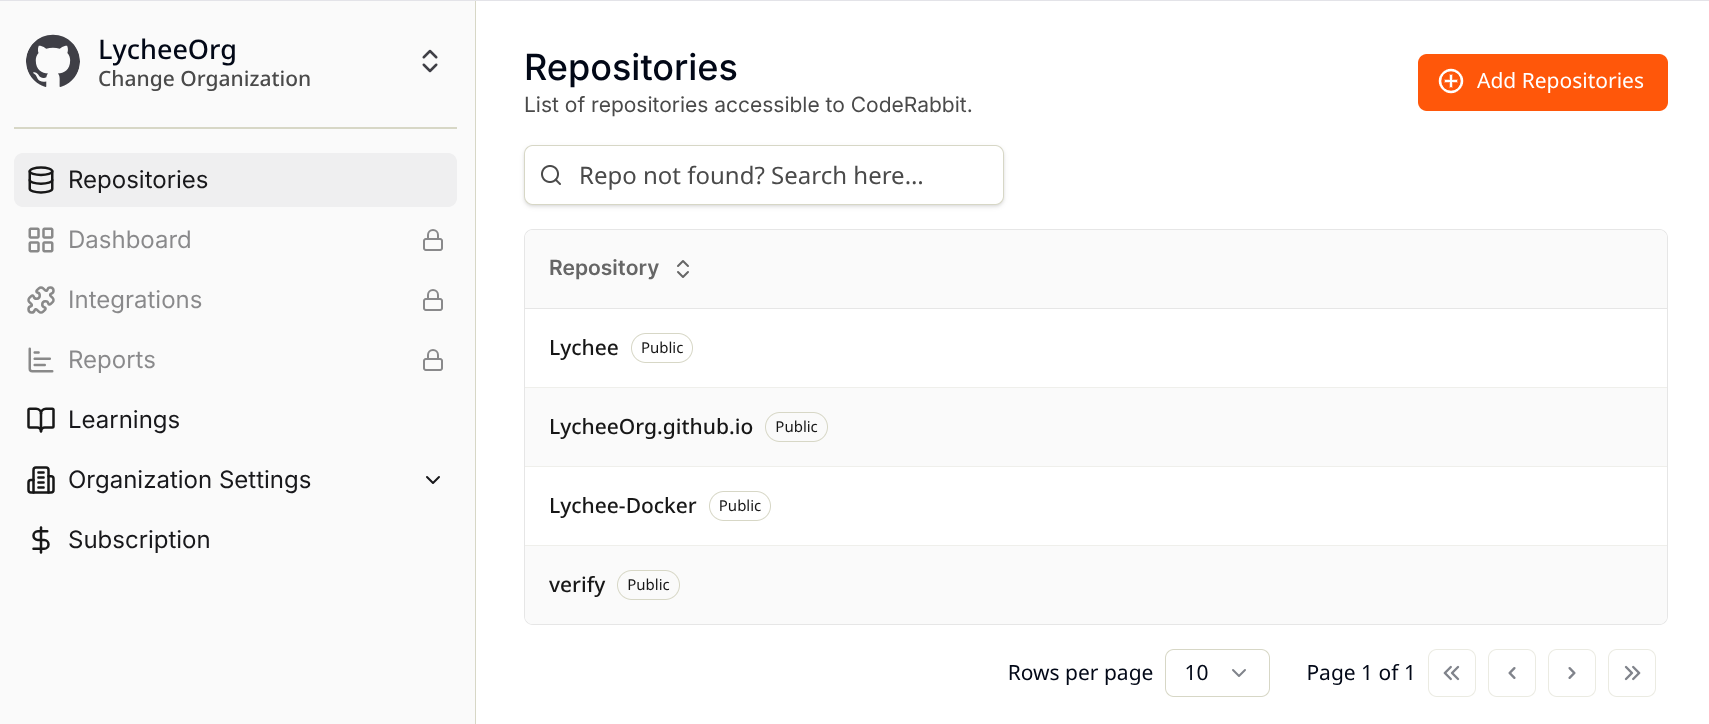
Task: Select Repositories in the sidebar menu
Action: [236, 180]
